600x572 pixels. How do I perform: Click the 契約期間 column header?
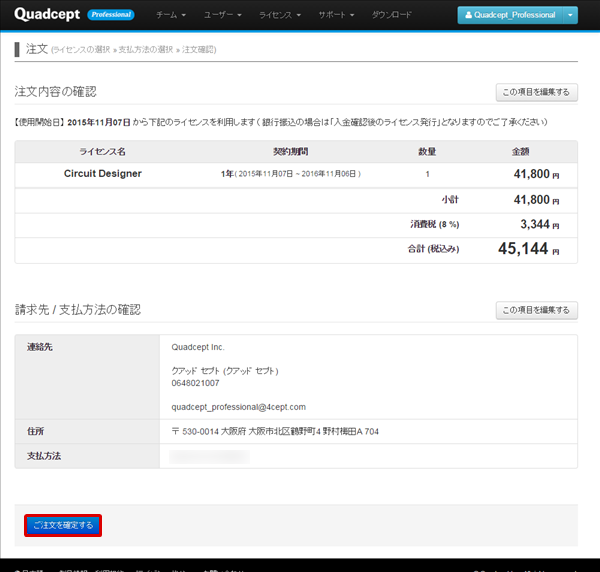(290, 152)
